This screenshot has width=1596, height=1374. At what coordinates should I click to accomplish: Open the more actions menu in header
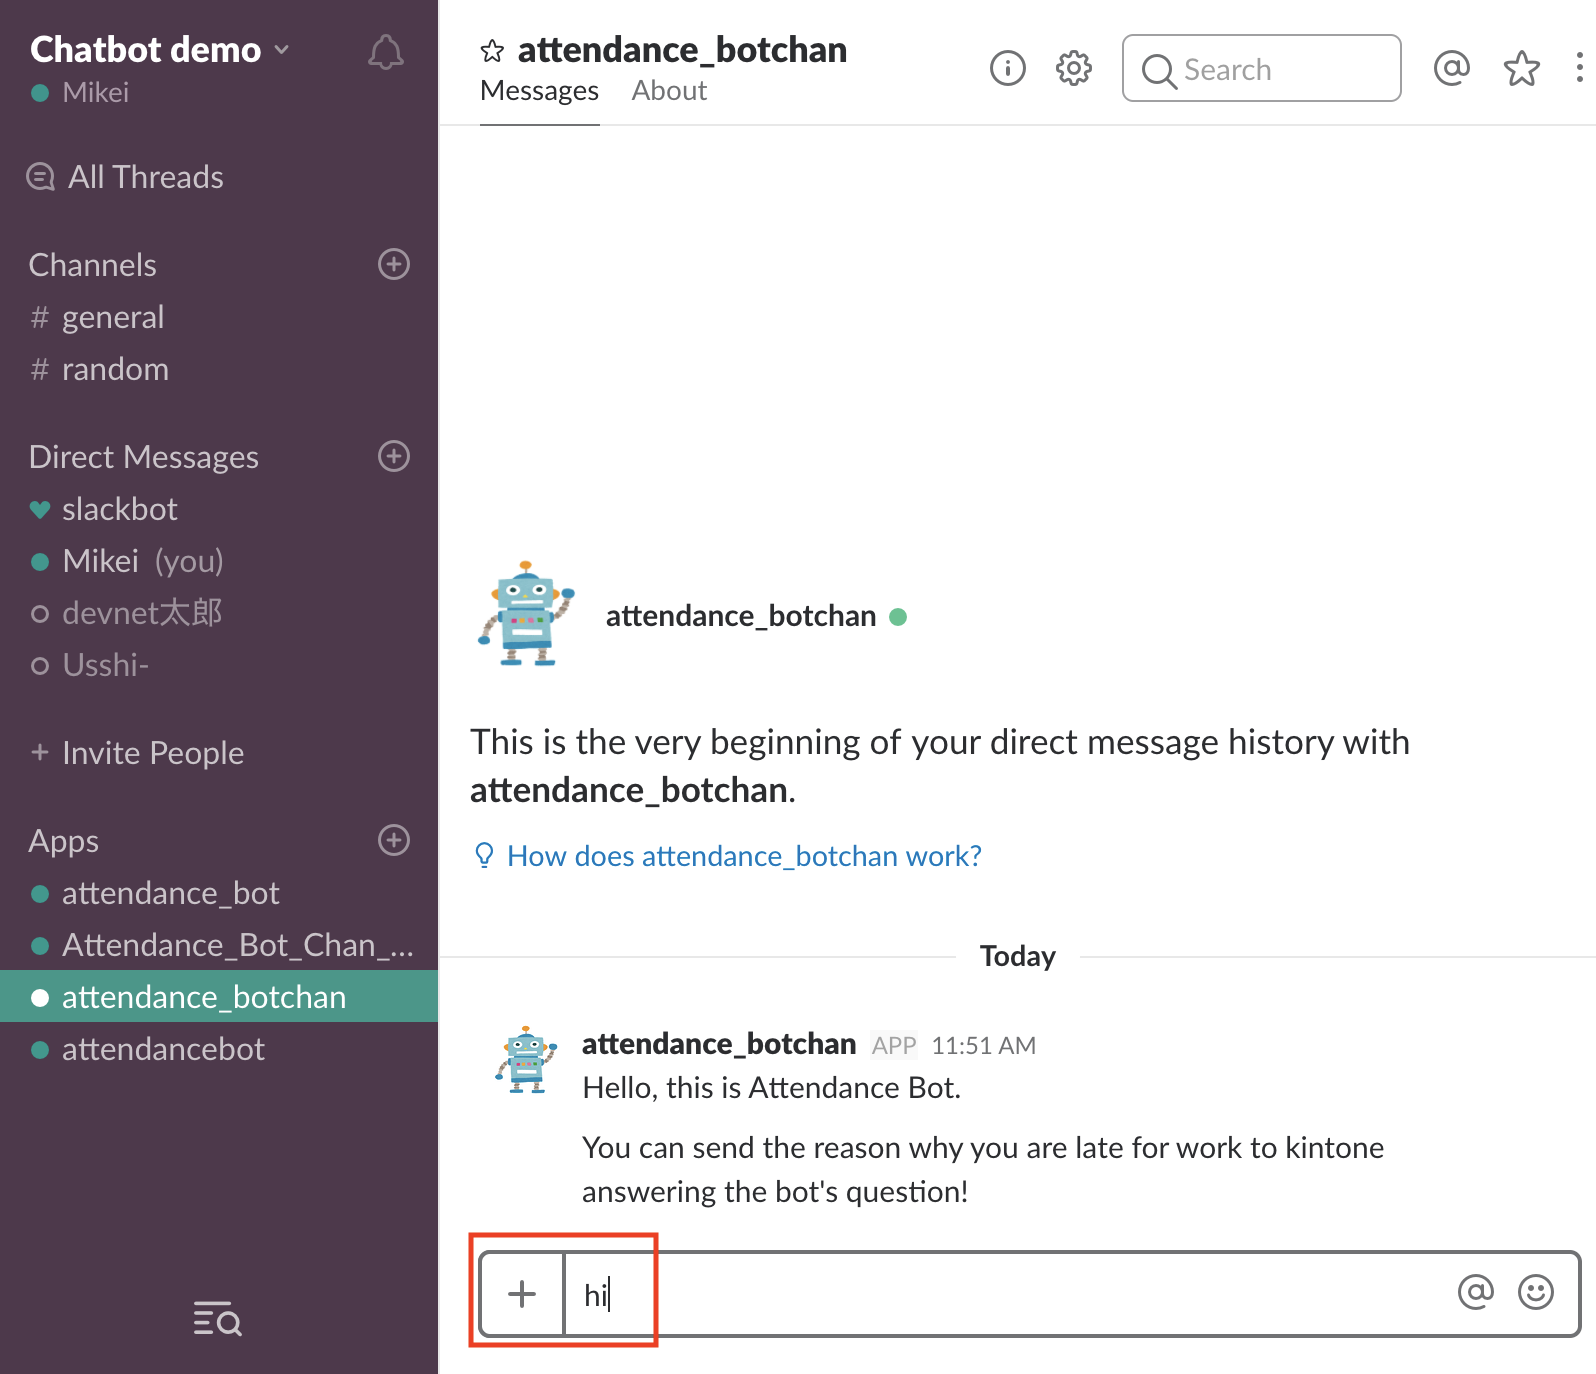pos(1579,68)
